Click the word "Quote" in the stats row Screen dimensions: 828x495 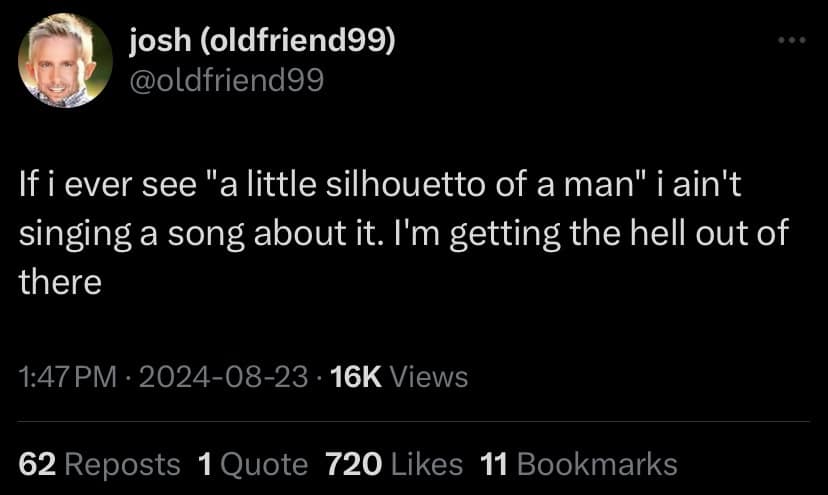(x=264, y=464)
